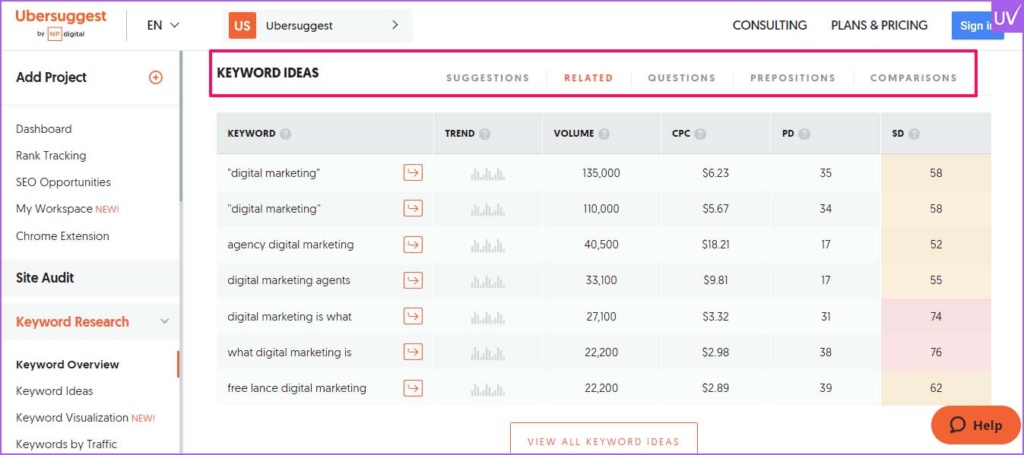Screen dimensions: 1024x455
Task: Open the Help chat button
Action: click(x=975, y=425)
